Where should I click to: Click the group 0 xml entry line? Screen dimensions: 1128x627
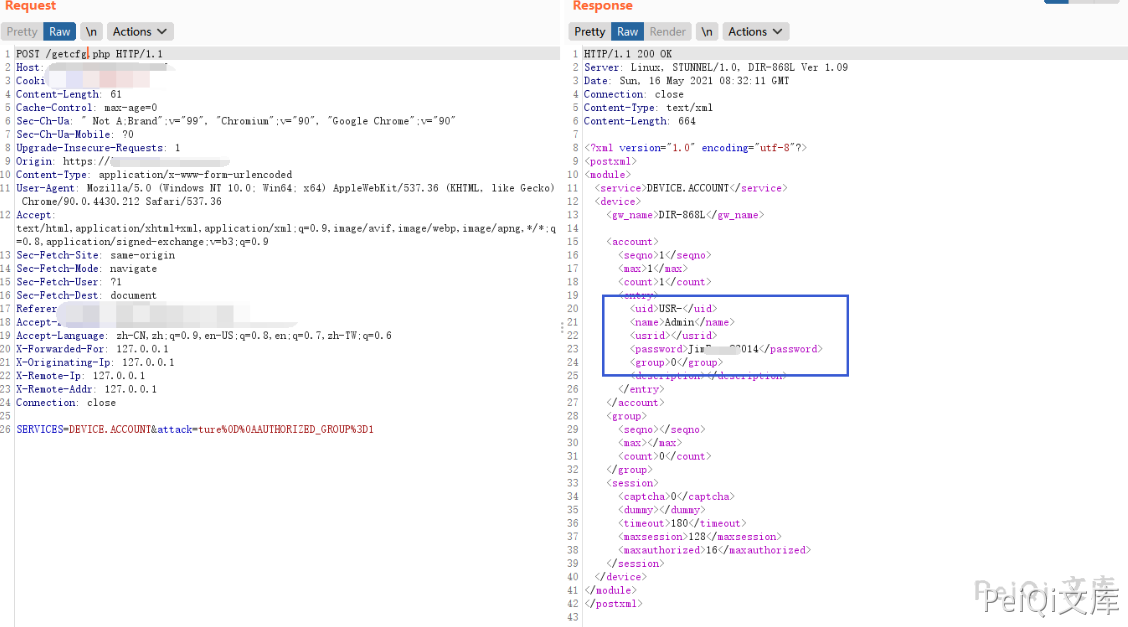click(x=677, y=362)
